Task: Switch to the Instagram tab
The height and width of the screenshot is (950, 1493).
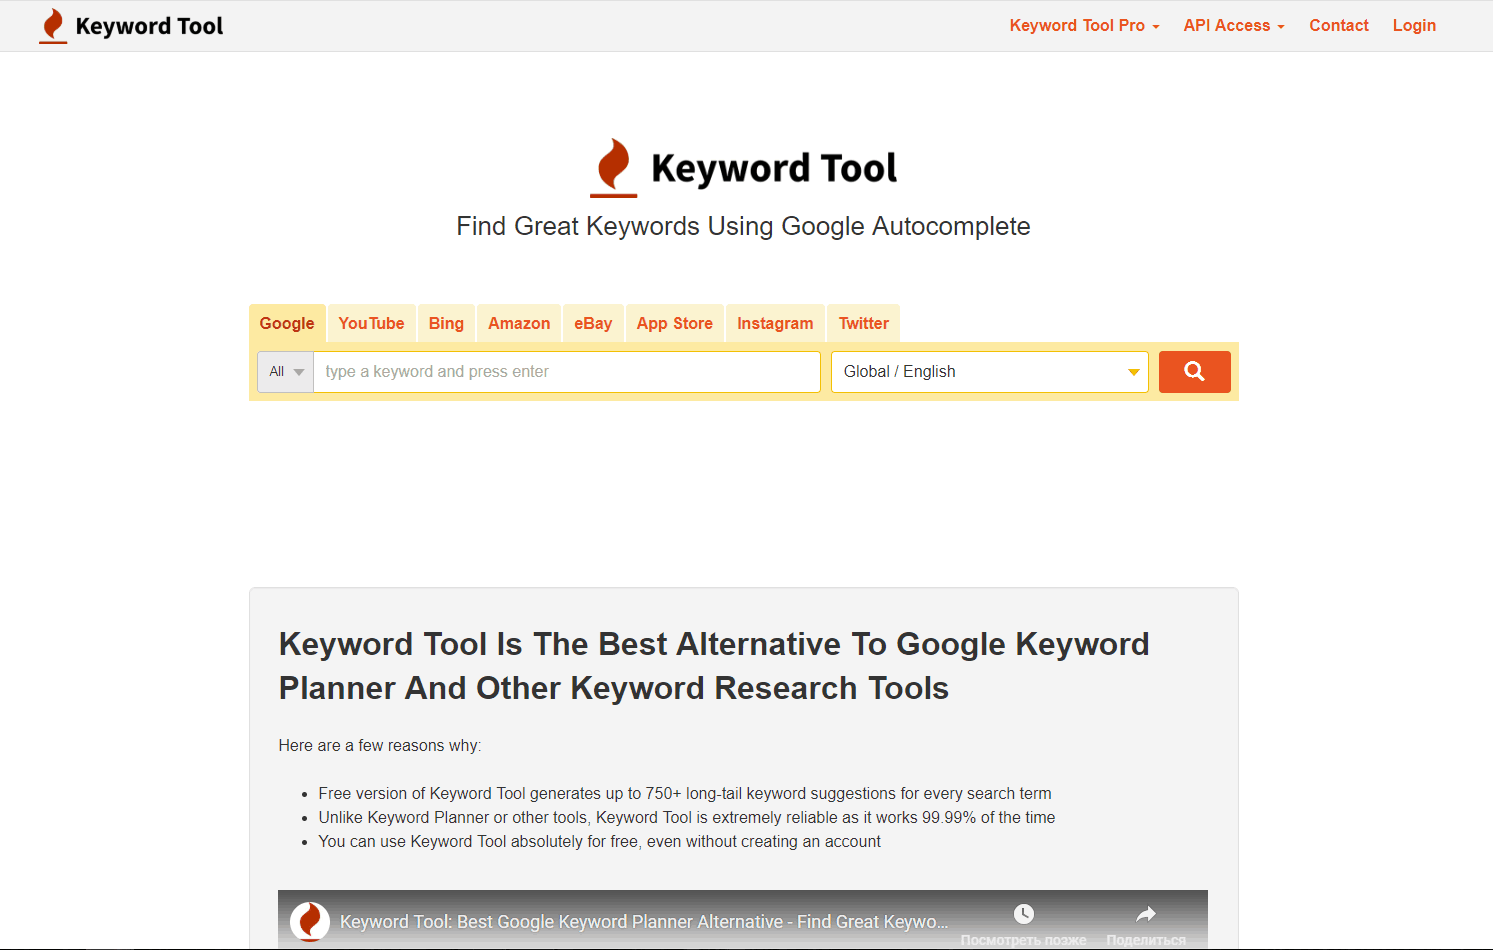Action: (775, 323)
